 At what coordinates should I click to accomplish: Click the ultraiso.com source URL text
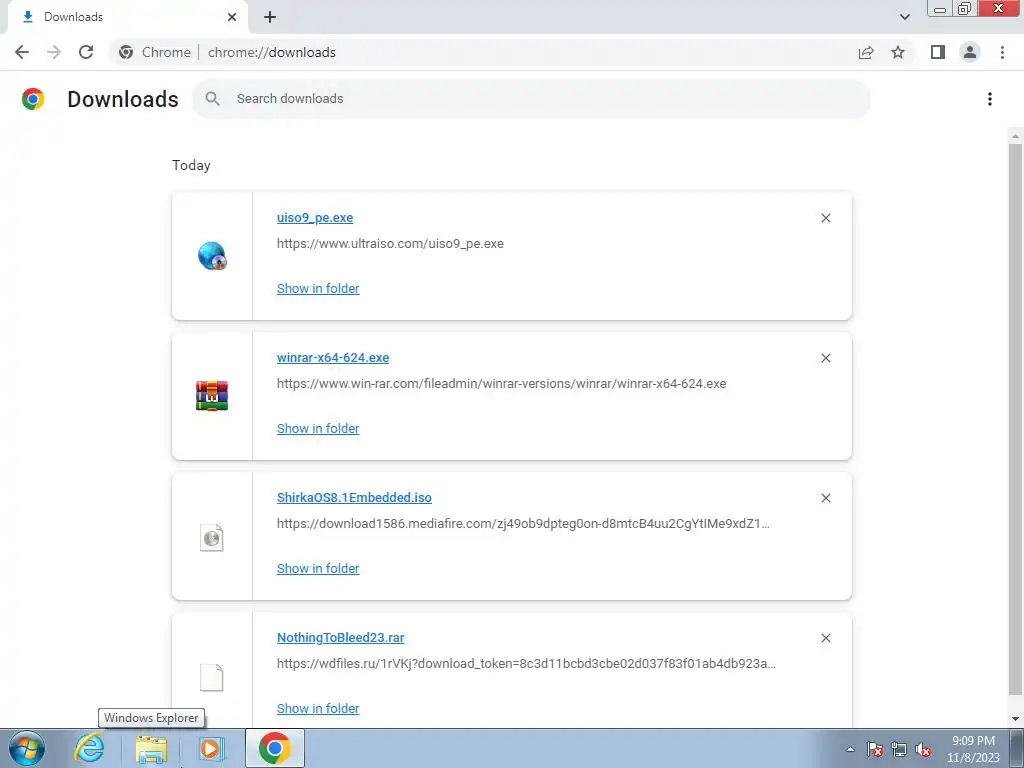pyautogui.click(x=390, y=244)
